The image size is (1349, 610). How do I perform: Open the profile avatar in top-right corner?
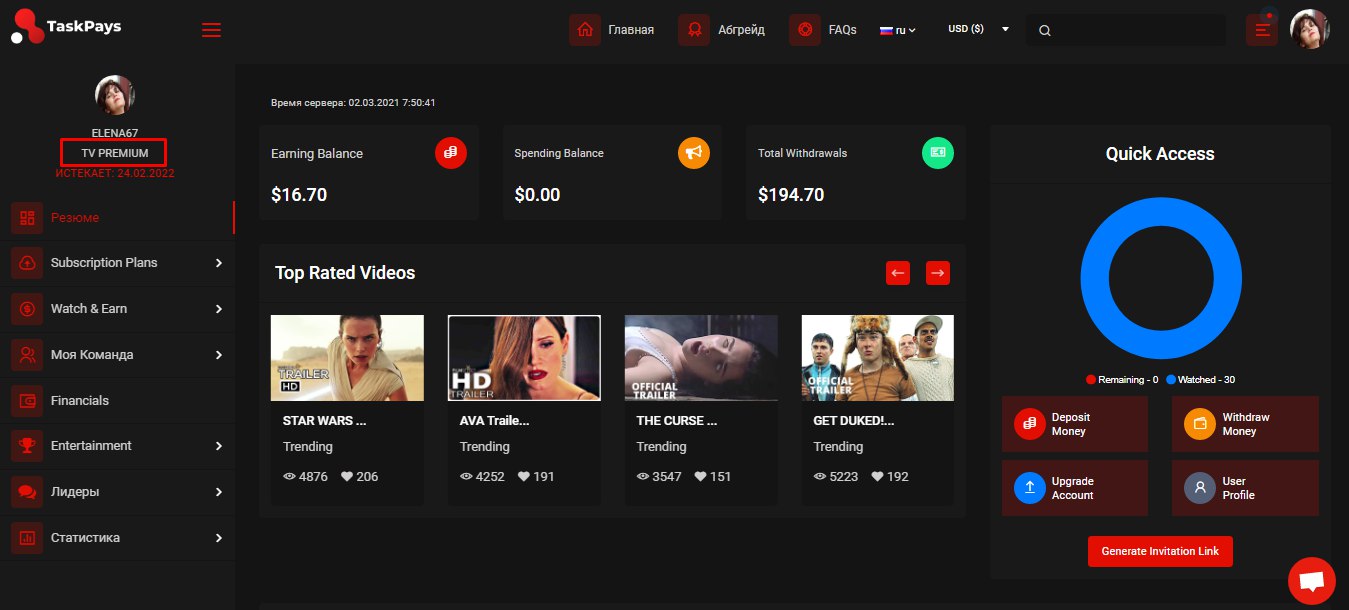pos(1309,29)
